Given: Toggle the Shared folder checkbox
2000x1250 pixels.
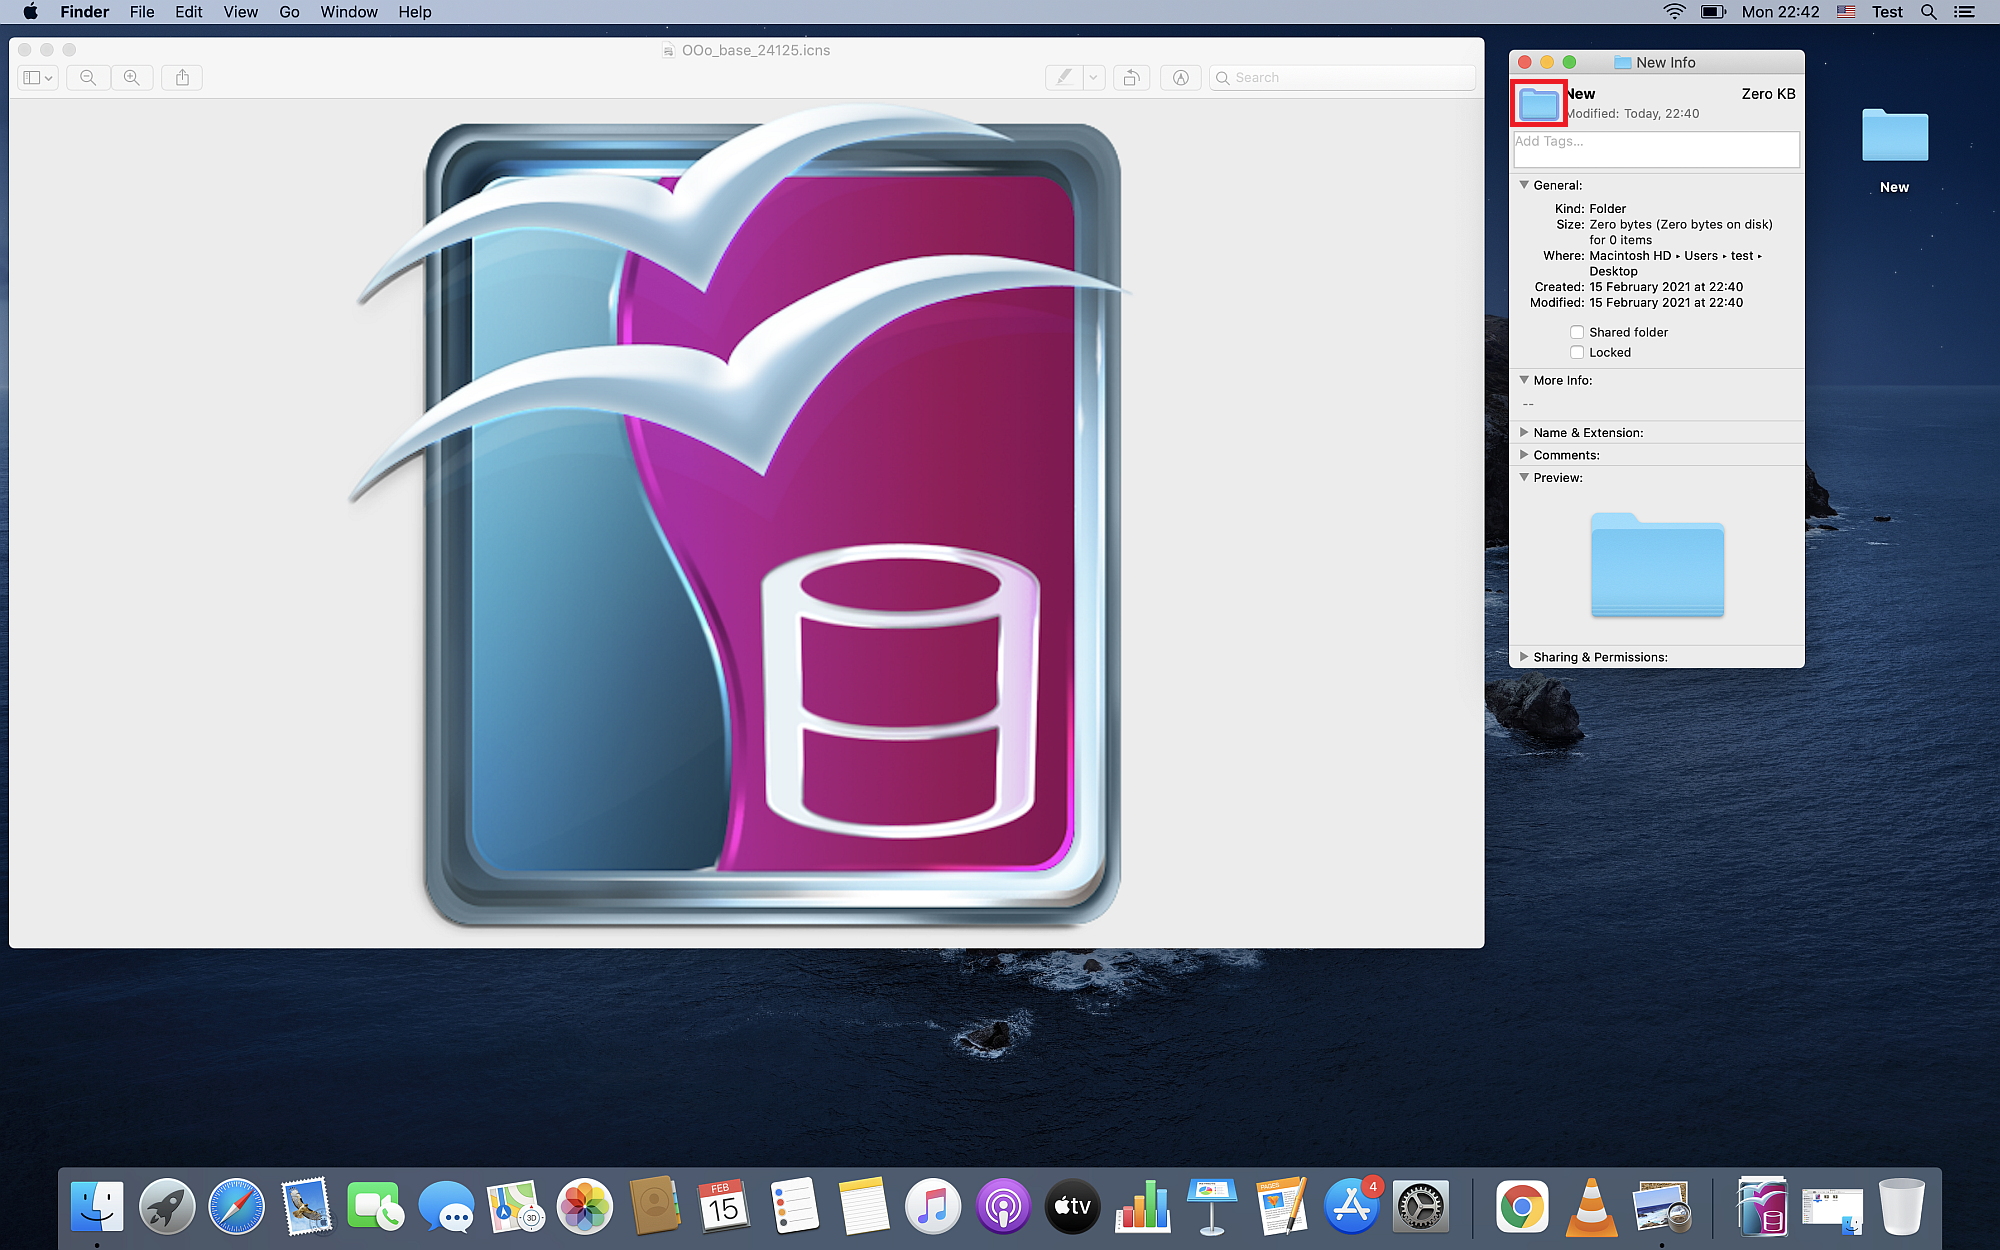Looking at the screenshot, I should point(1575,331).
